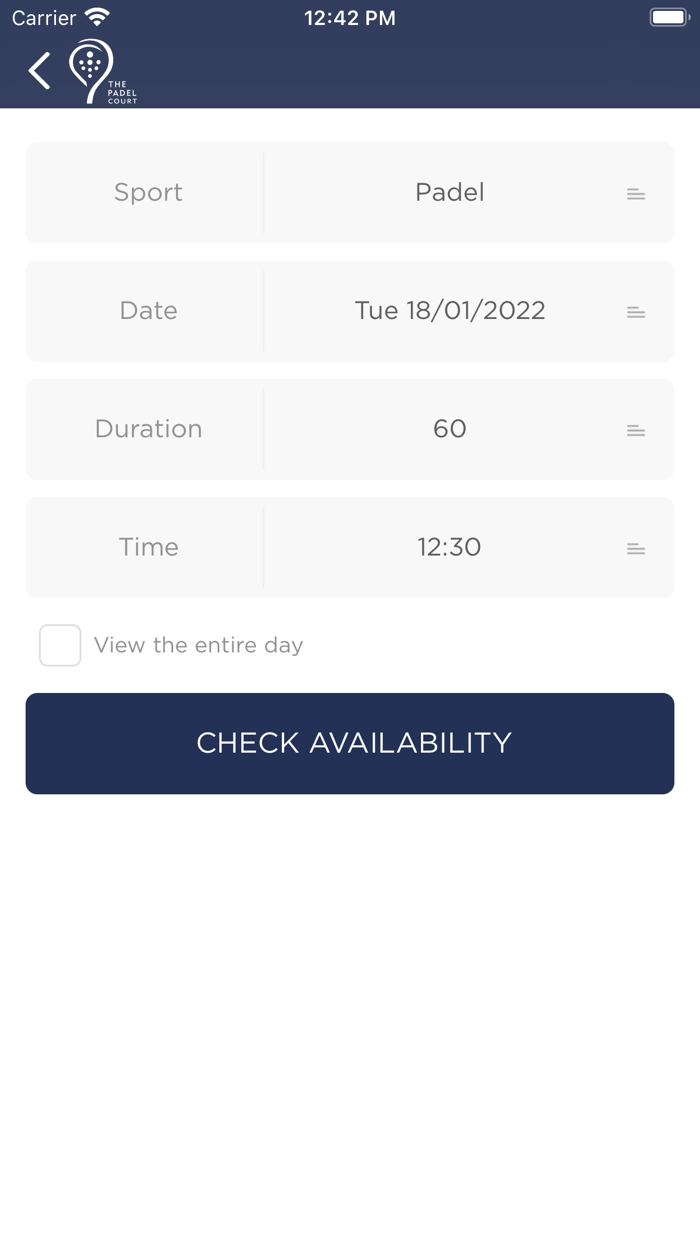Image resolution: width=700 pixels, height=1244 pixels.
Task: Tap the Date row menu icon
Action: pyautogui.click(x=636, y=312)
